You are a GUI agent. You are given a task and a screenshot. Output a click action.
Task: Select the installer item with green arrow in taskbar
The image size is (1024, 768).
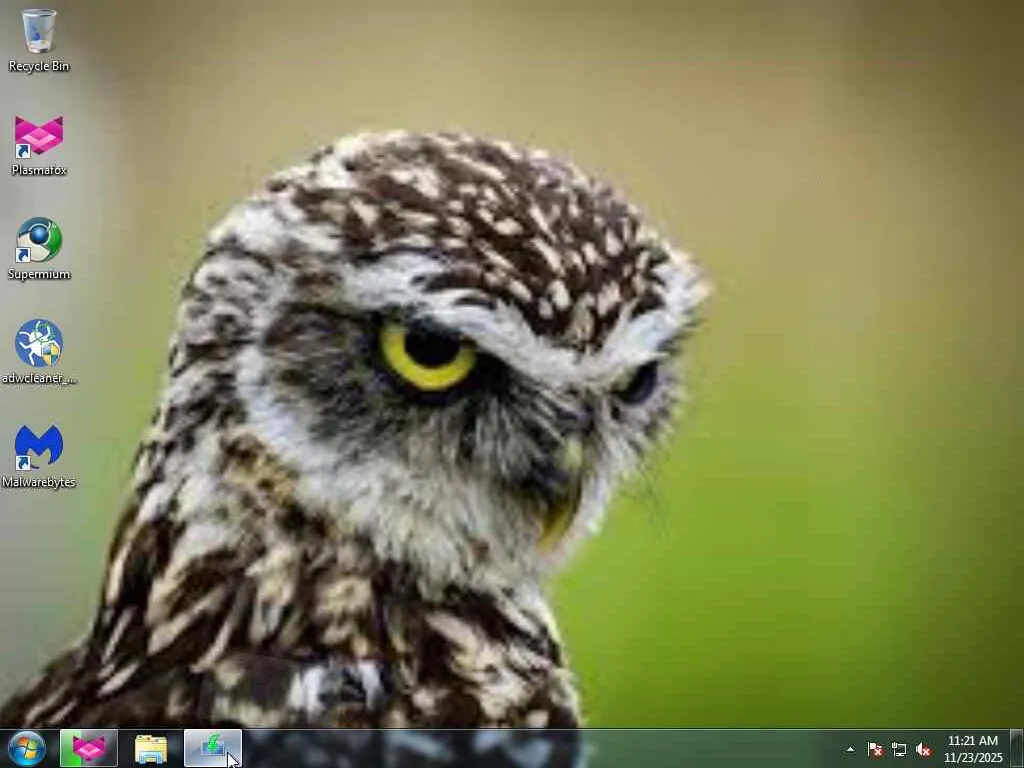point(213,749)
